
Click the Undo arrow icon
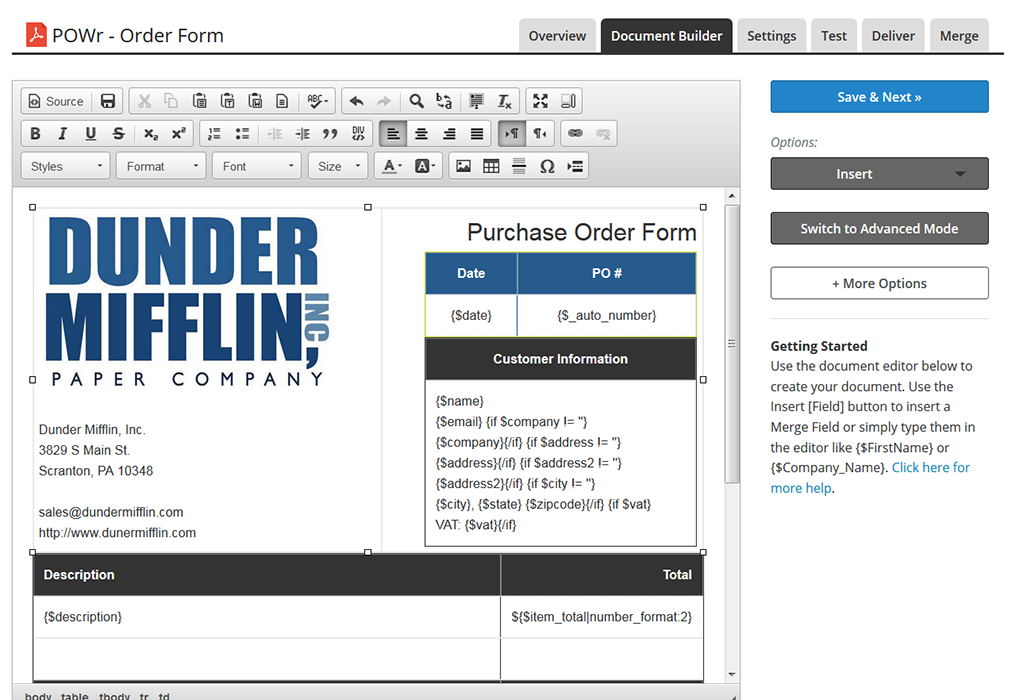tap(356, 101)
